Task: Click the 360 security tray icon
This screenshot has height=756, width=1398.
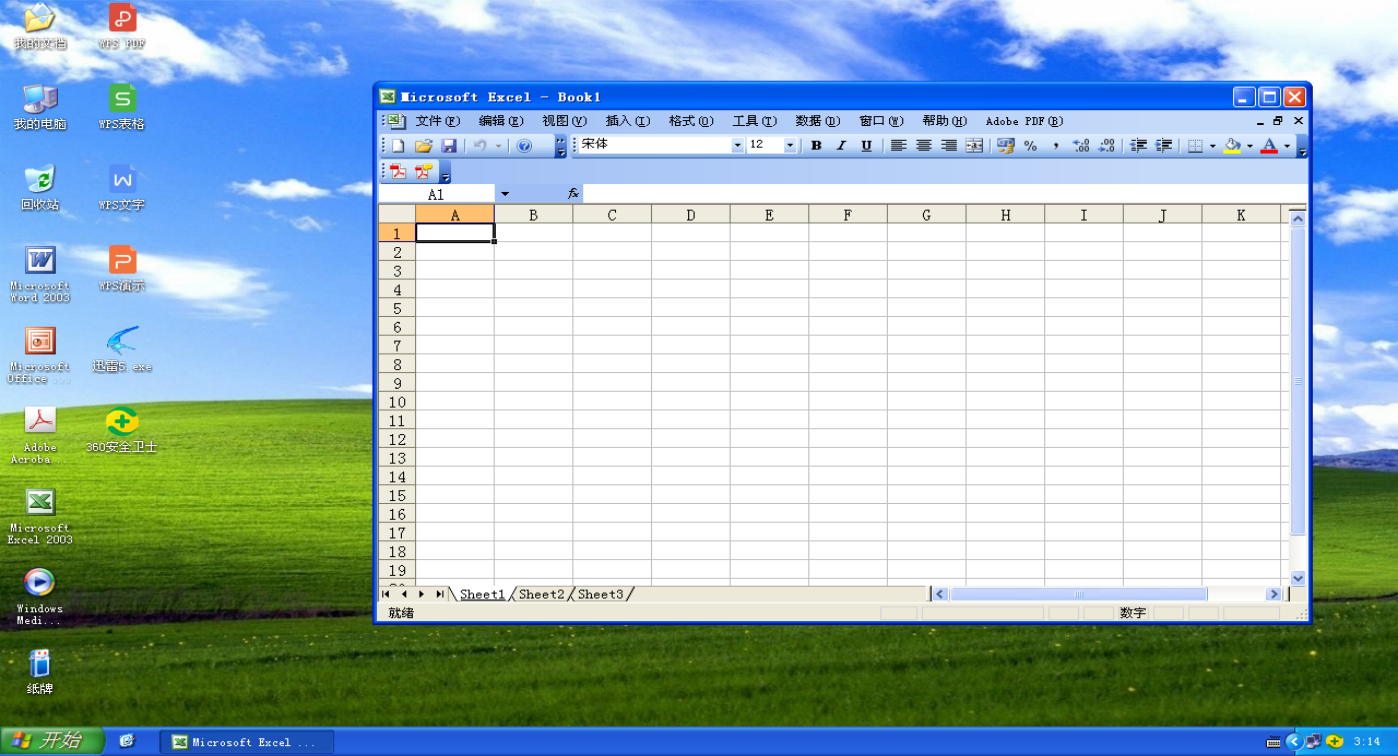Action: point(1334,742)
